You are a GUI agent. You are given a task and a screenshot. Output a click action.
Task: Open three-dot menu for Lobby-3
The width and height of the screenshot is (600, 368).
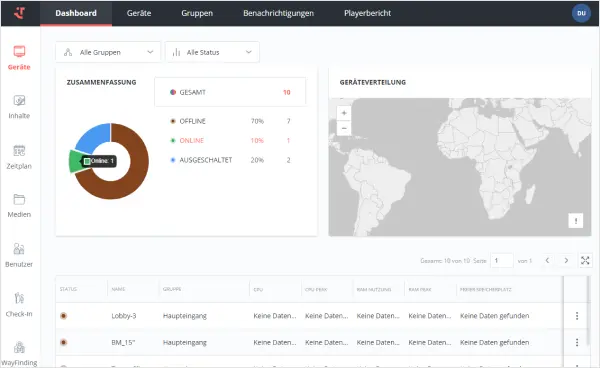coord(577,316)
